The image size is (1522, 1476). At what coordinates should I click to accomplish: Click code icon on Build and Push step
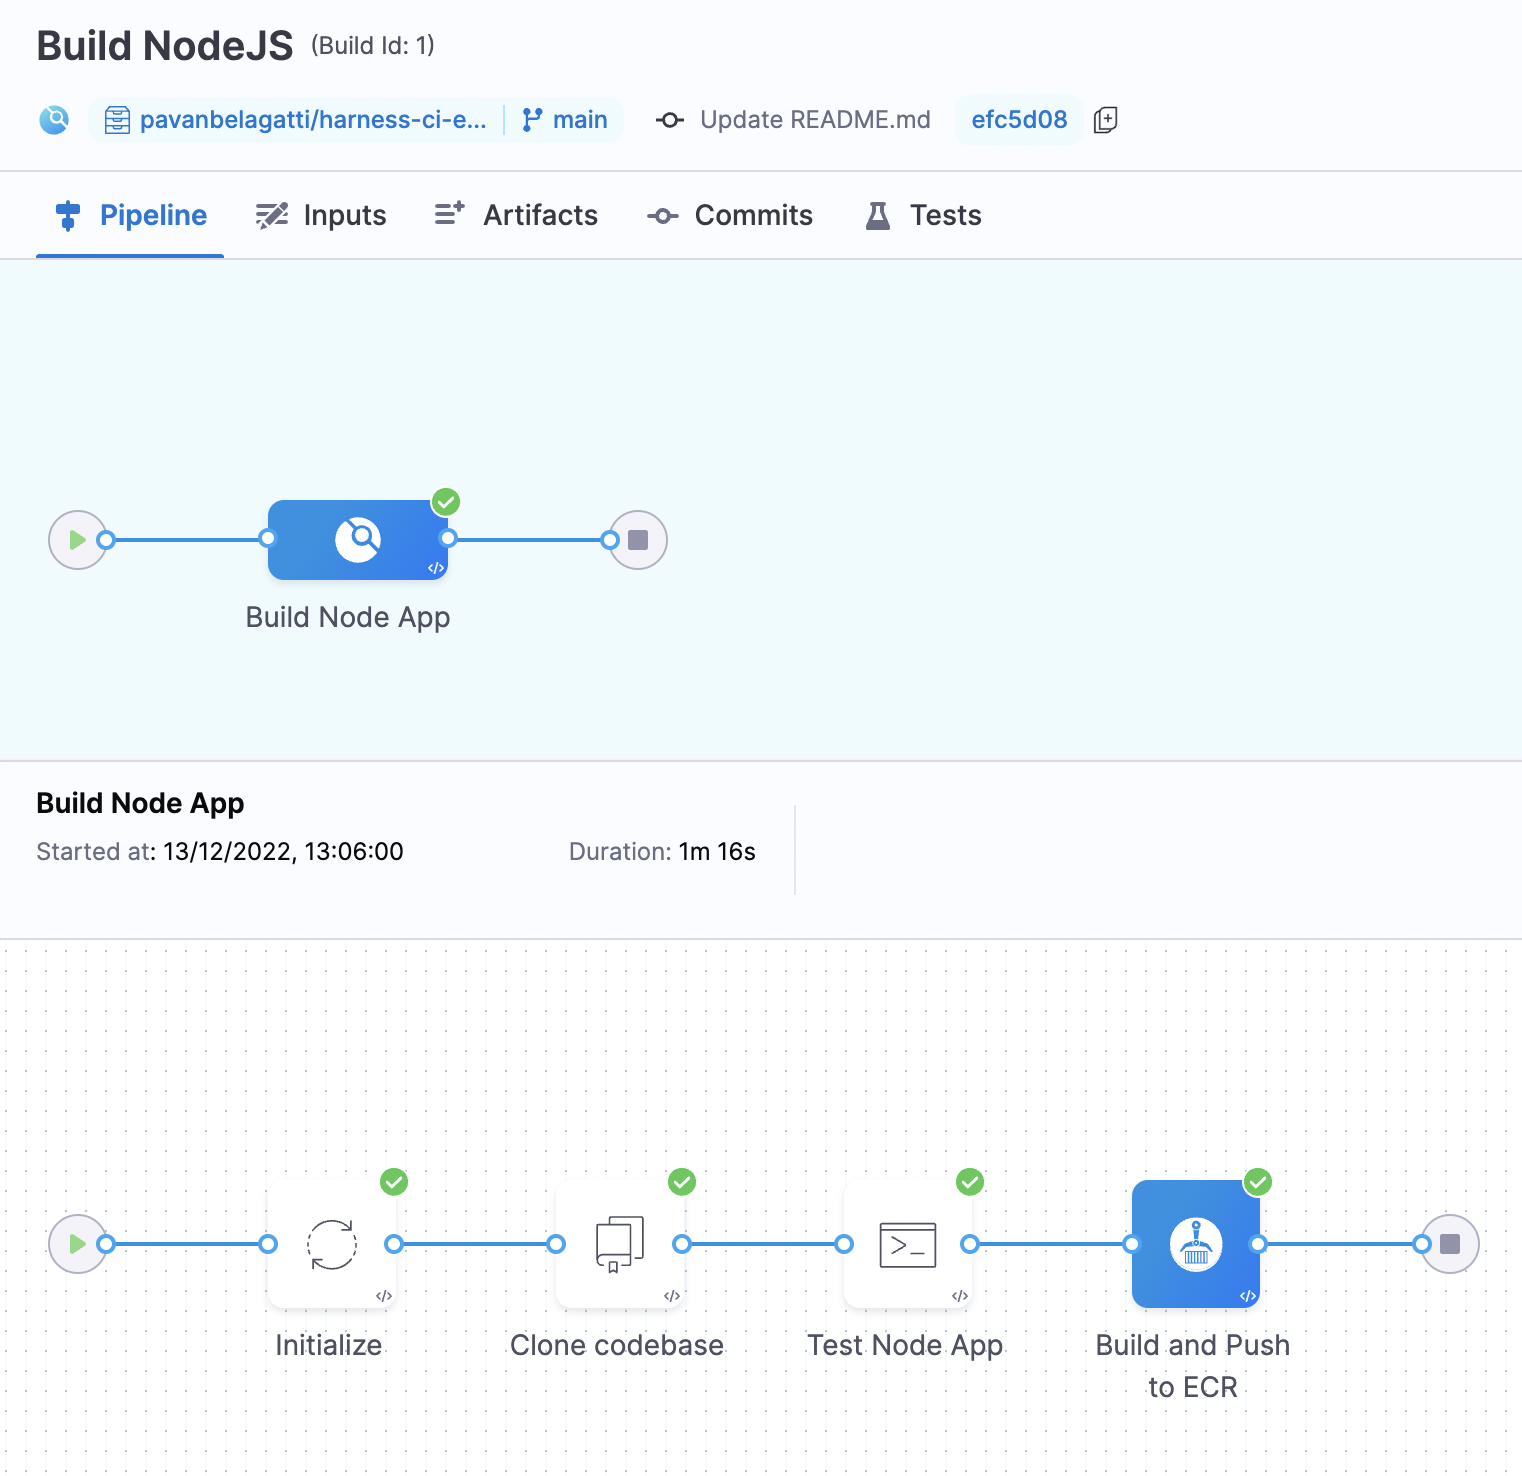pos(1248,1296)
